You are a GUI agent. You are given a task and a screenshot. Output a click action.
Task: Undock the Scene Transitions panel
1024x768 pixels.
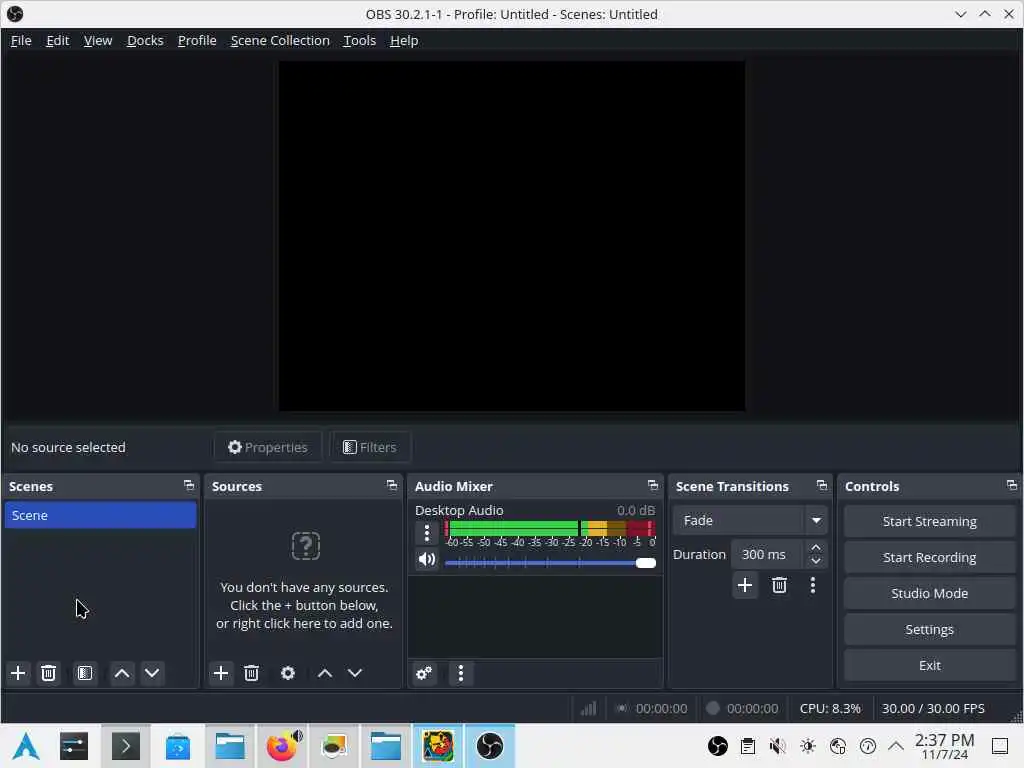click(822, 485)
